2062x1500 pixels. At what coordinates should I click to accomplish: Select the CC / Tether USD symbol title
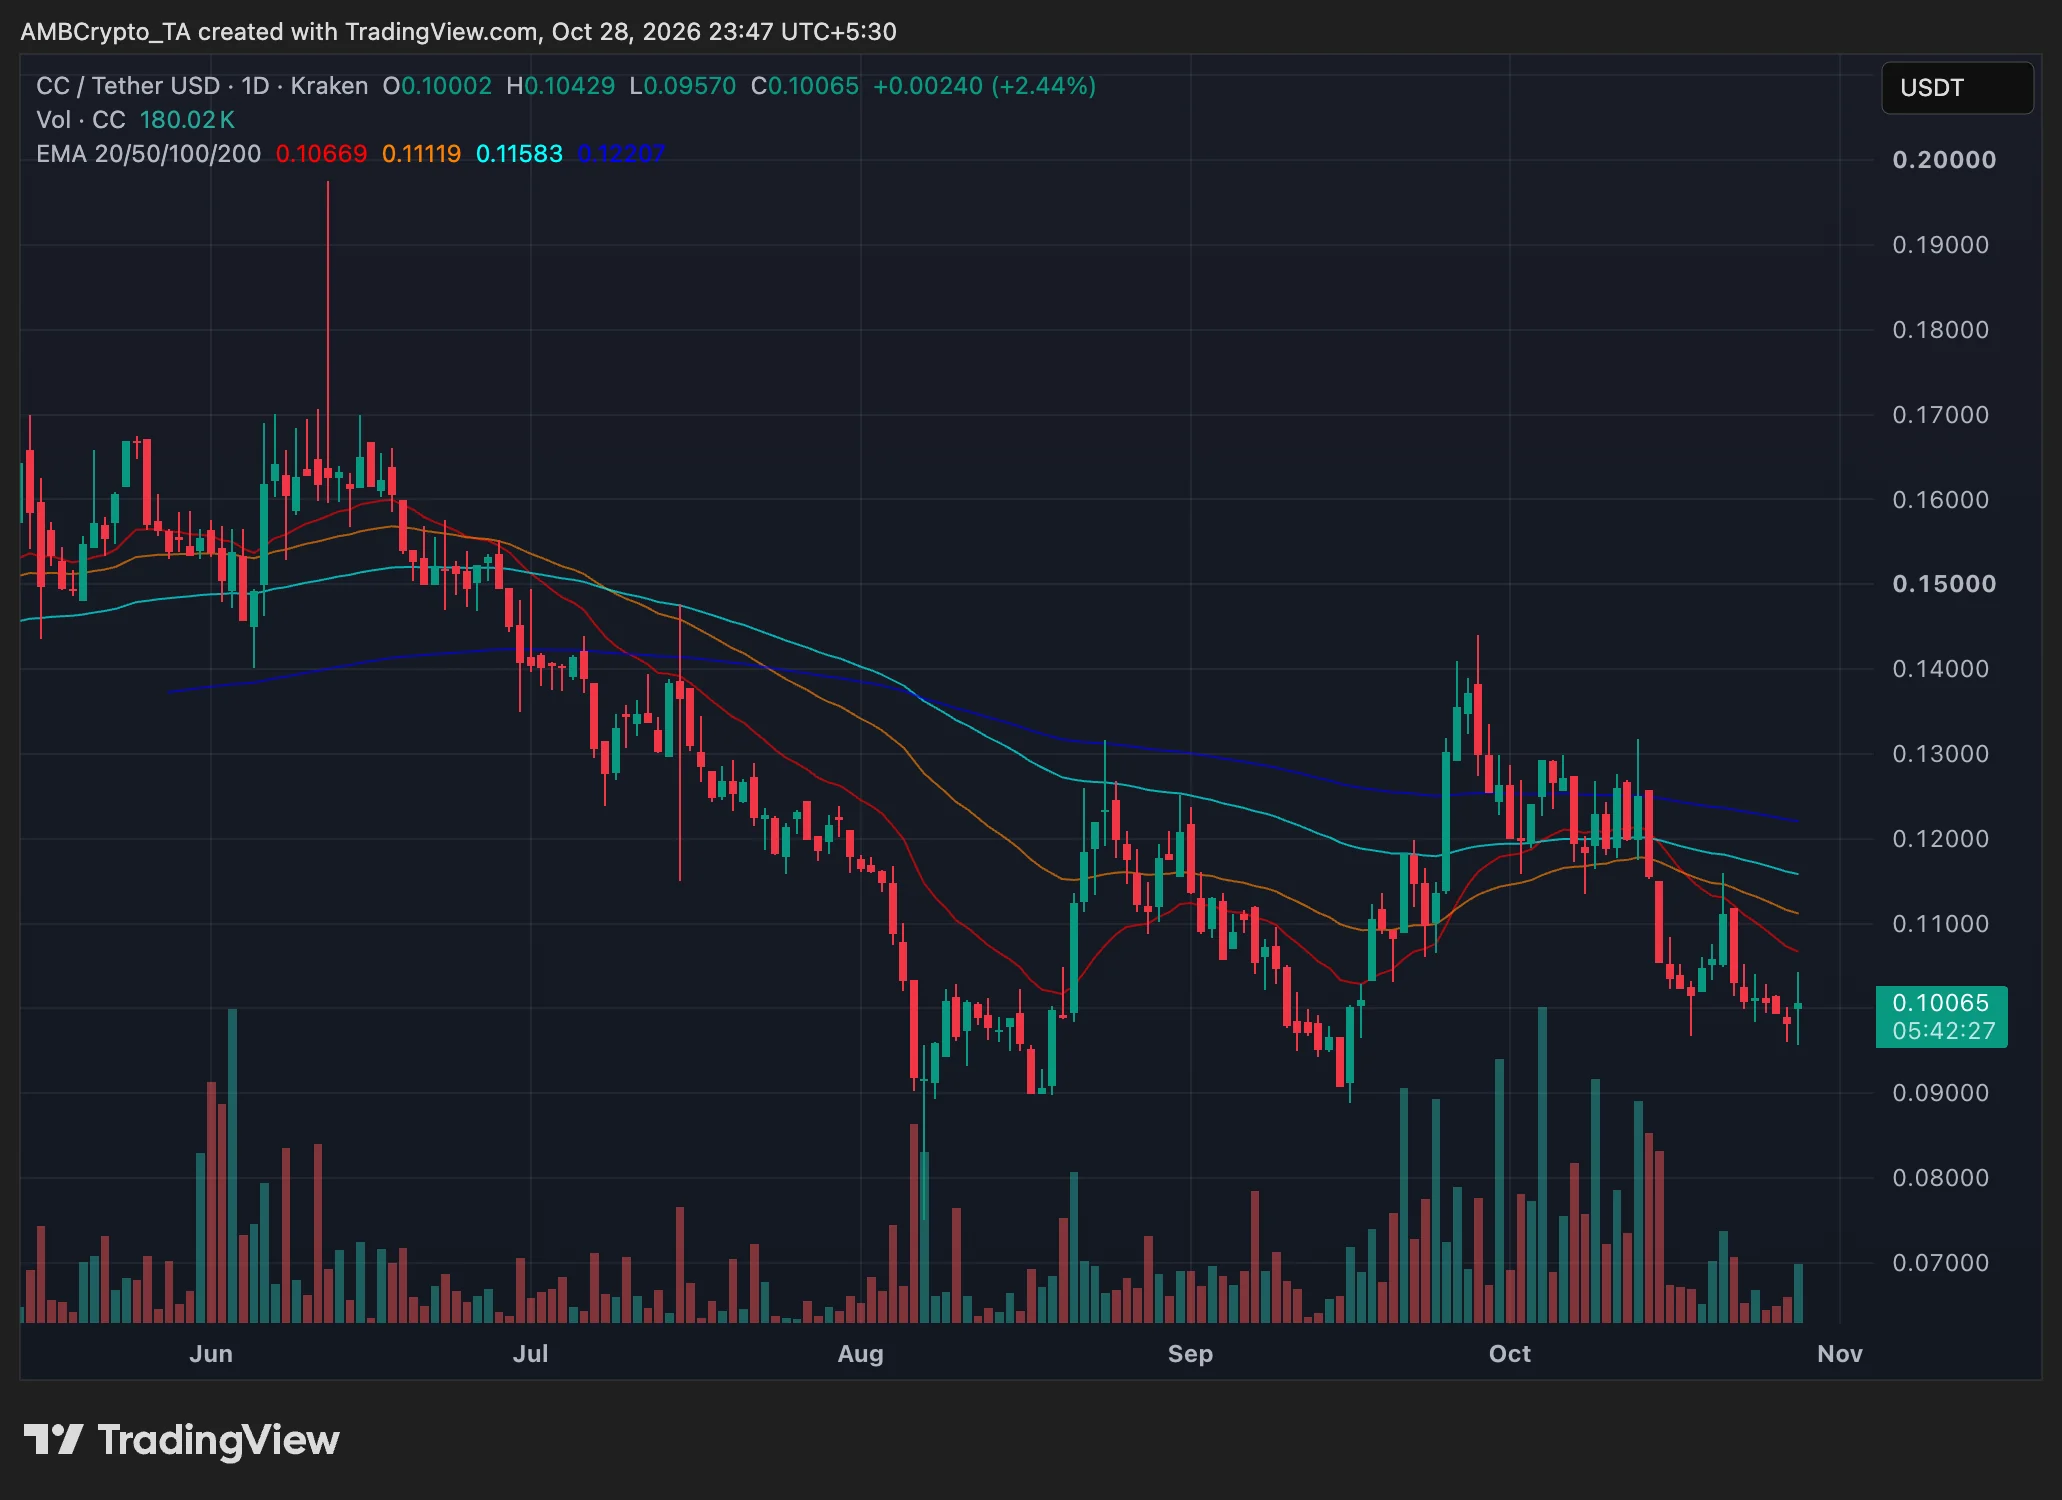202,86
